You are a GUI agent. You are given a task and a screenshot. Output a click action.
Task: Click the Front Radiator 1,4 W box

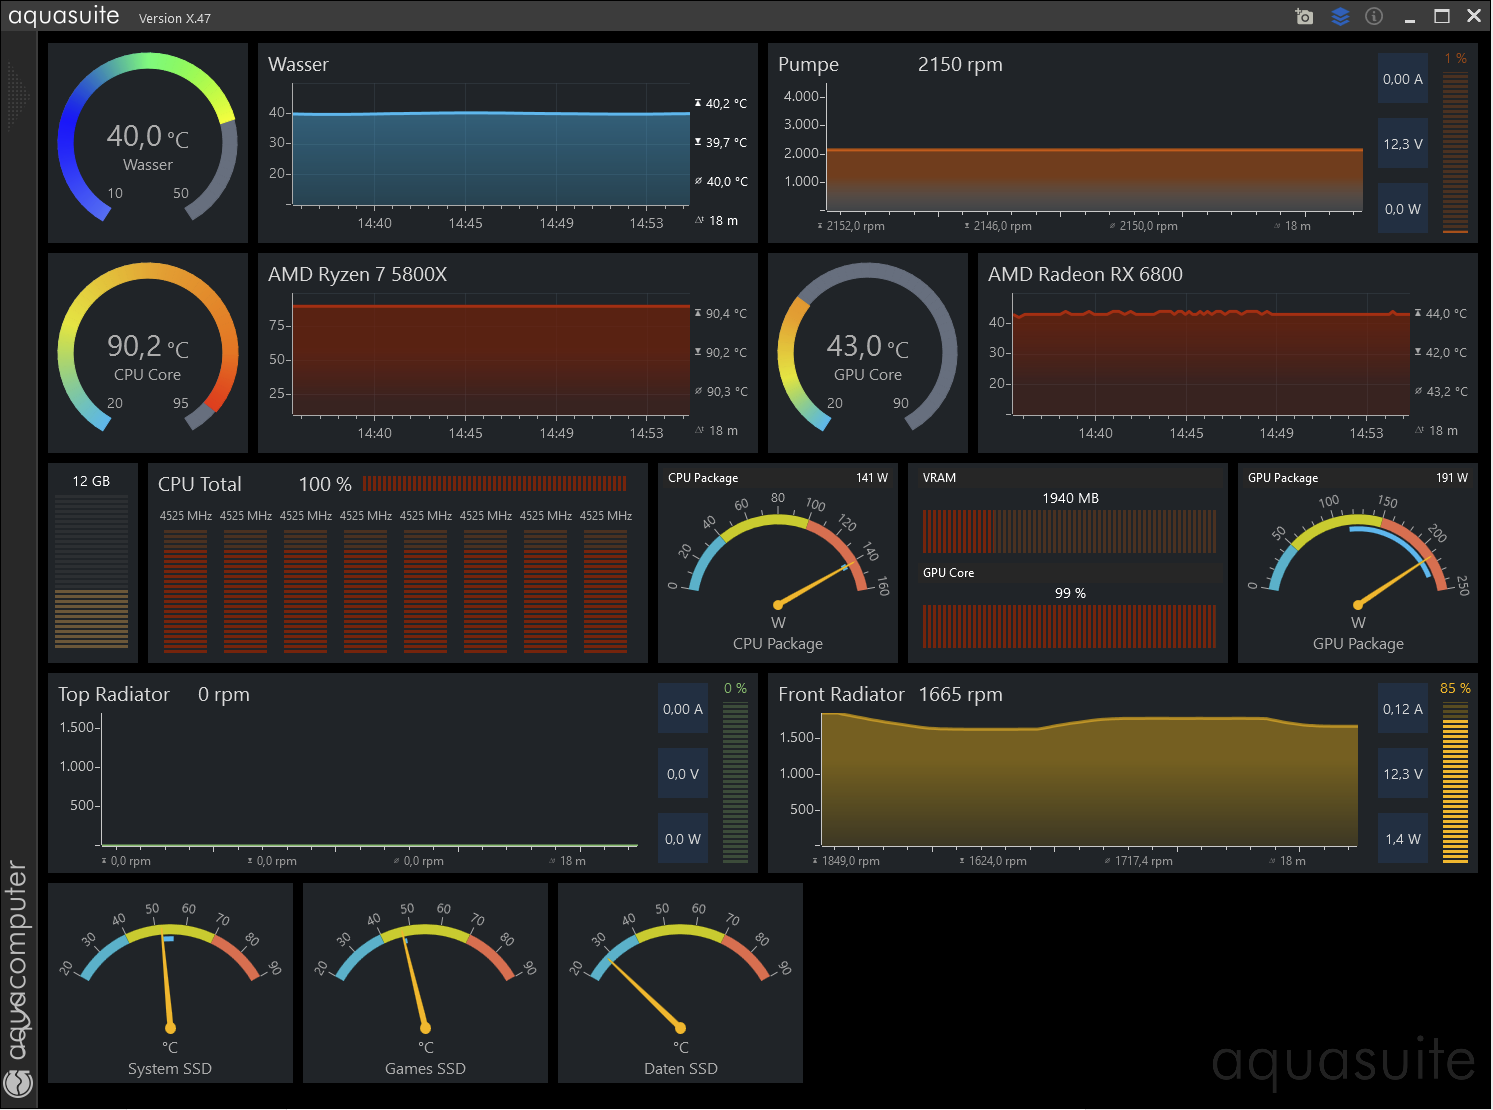click(1402, 839)
